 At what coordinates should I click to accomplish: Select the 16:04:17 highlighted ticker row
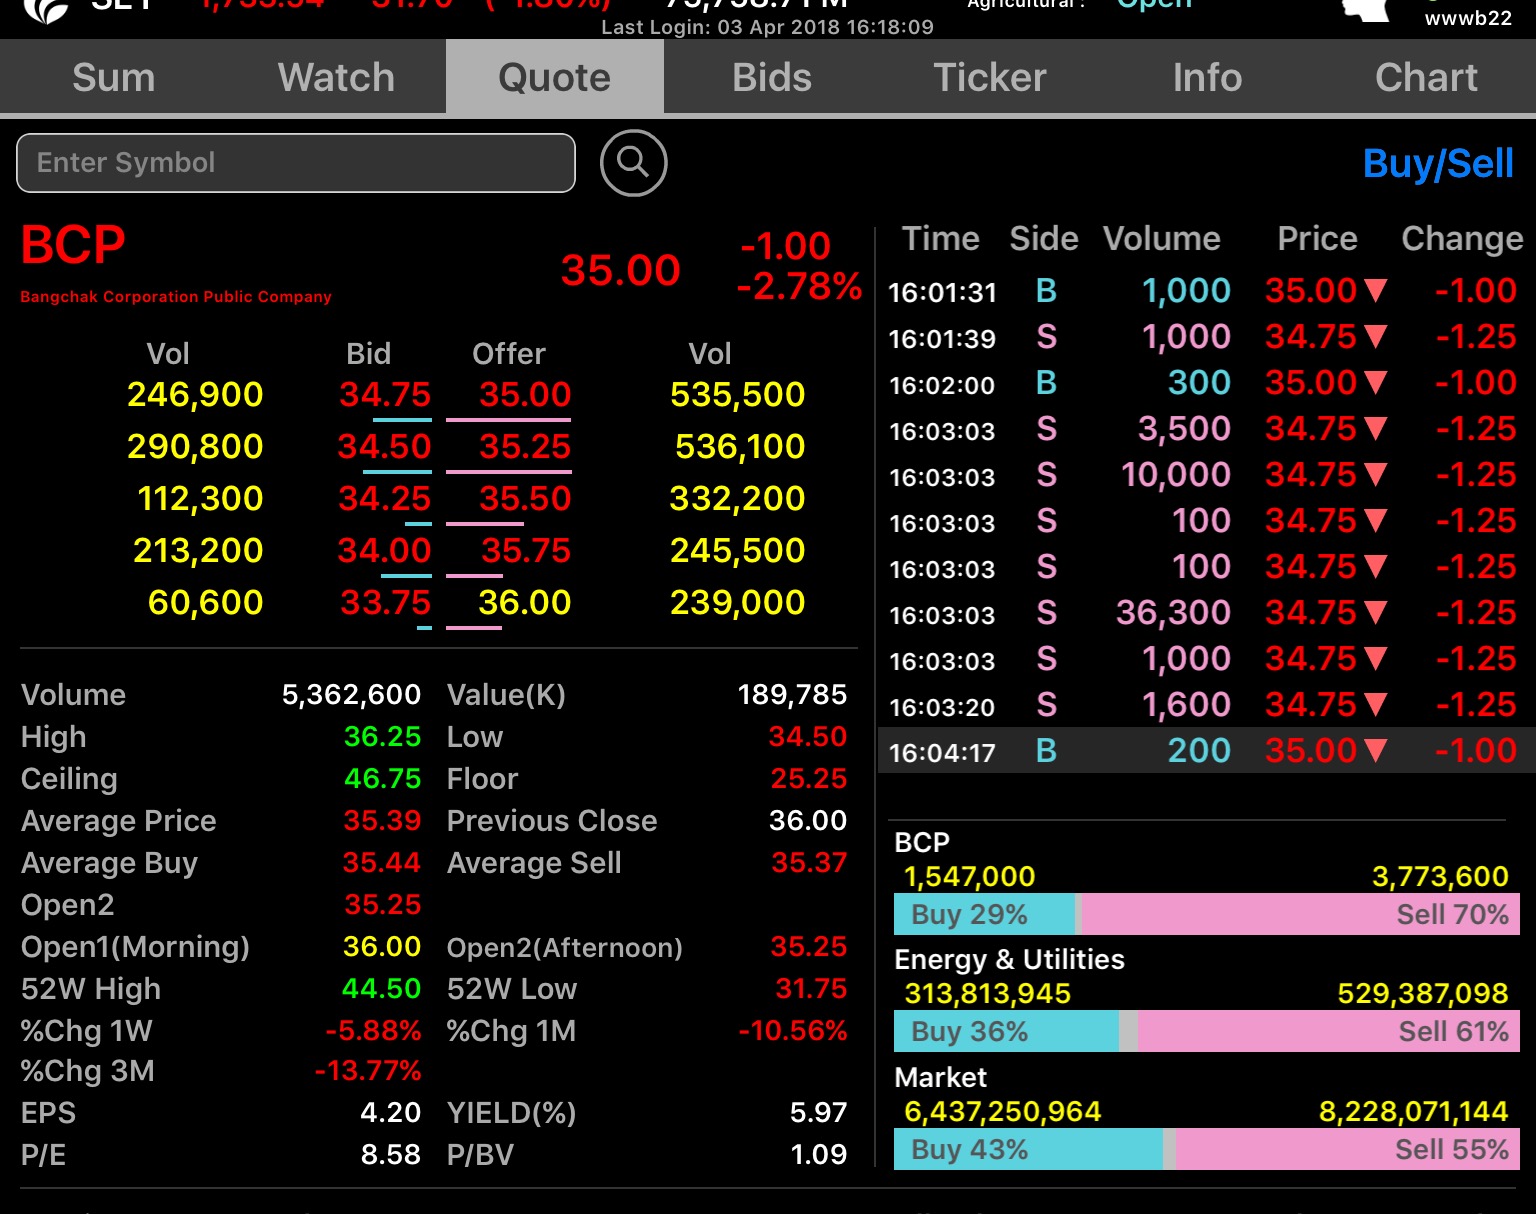(x=1205, y=751)
